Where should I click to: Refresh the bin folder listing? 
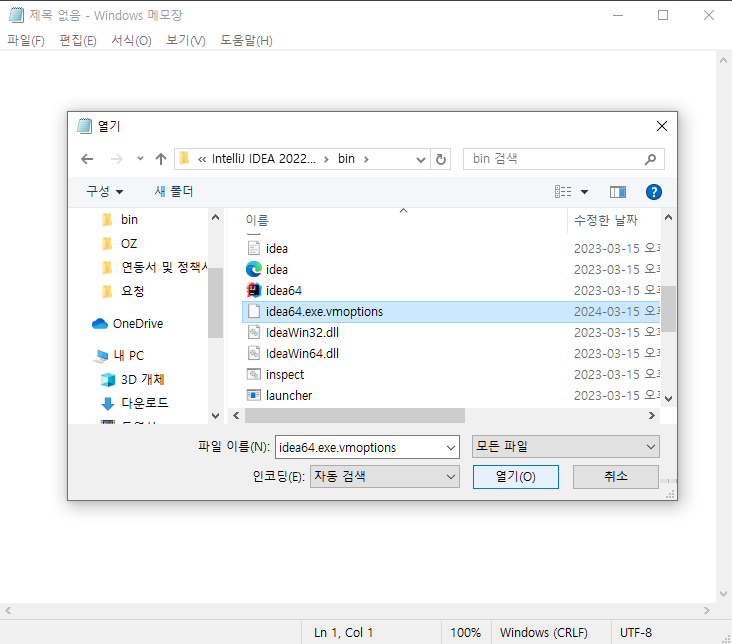[x=441, y=159]
